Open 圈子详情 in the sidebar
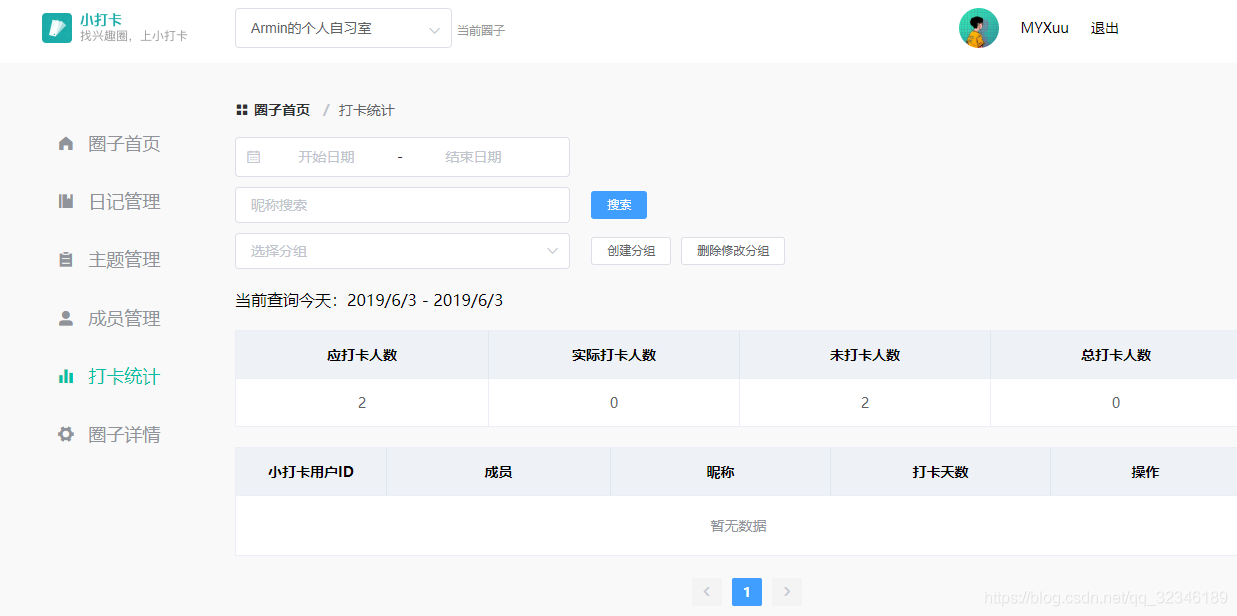 click(x=124, y=434)
